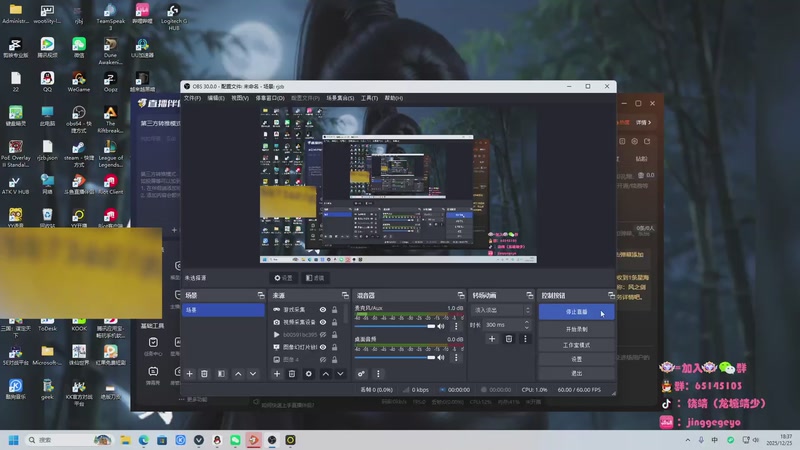
Task: Add a new scene with the plus icon
Action: [189, 374]
